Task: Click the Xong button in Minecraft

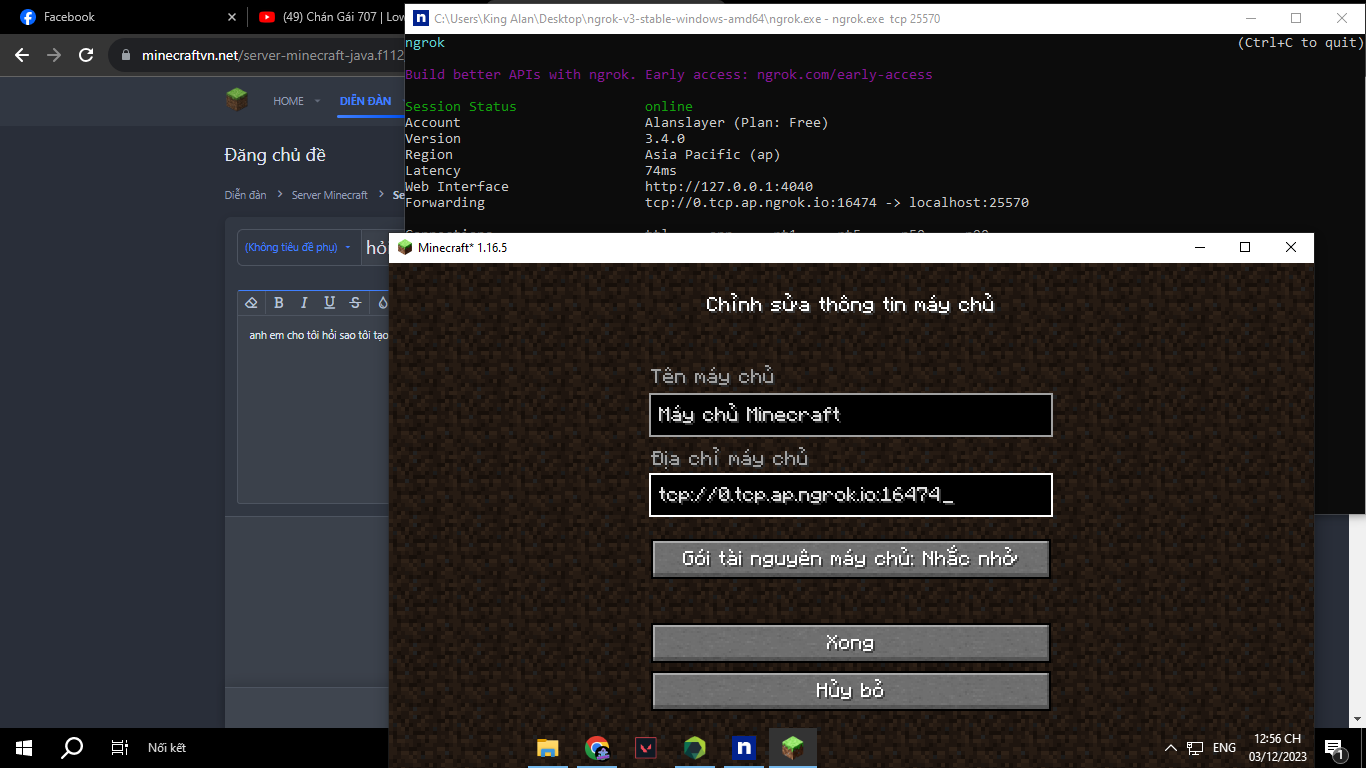Action: point(850,643)
